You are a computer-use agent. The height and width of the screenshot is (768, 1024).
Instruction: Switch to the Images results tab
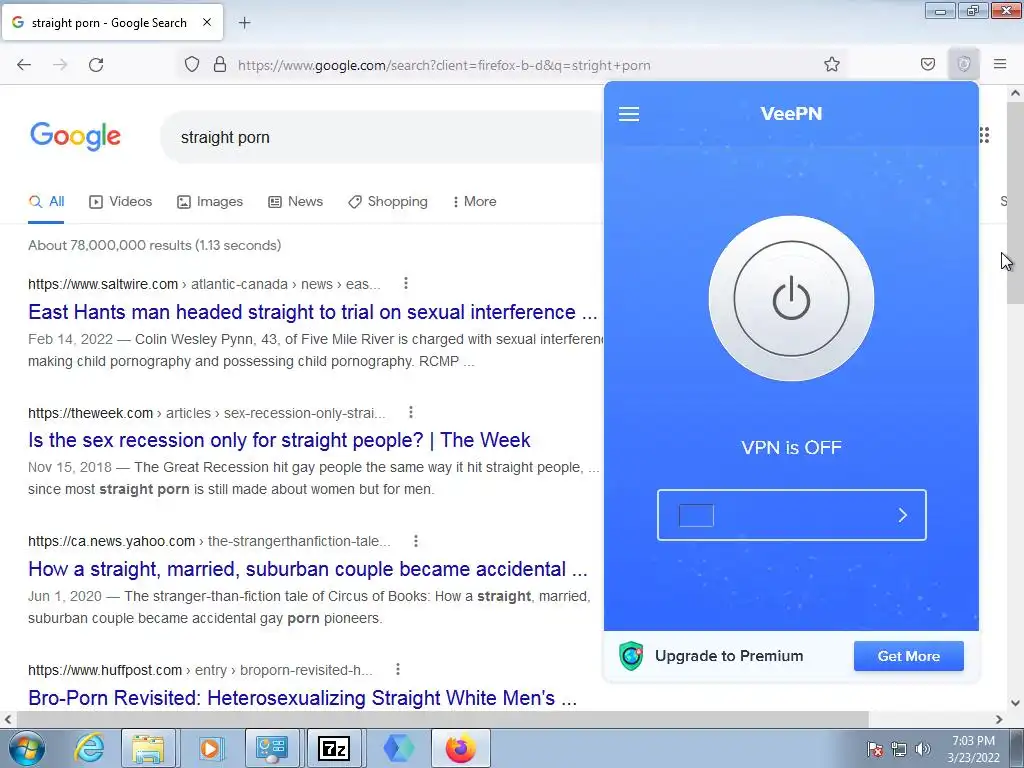(210, 202)
